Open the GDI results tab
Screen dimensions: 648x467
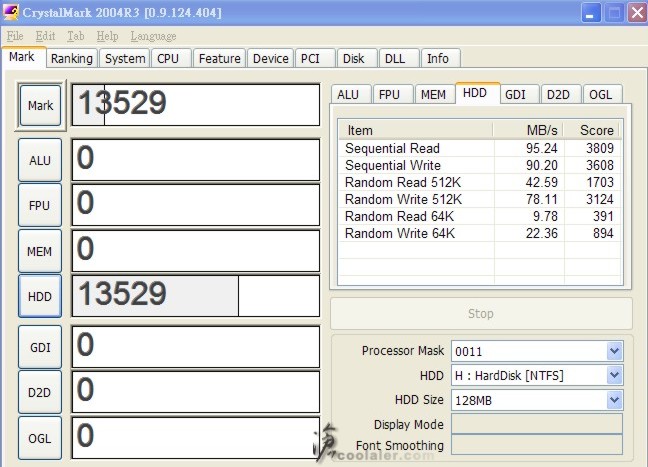coord(519,94)
